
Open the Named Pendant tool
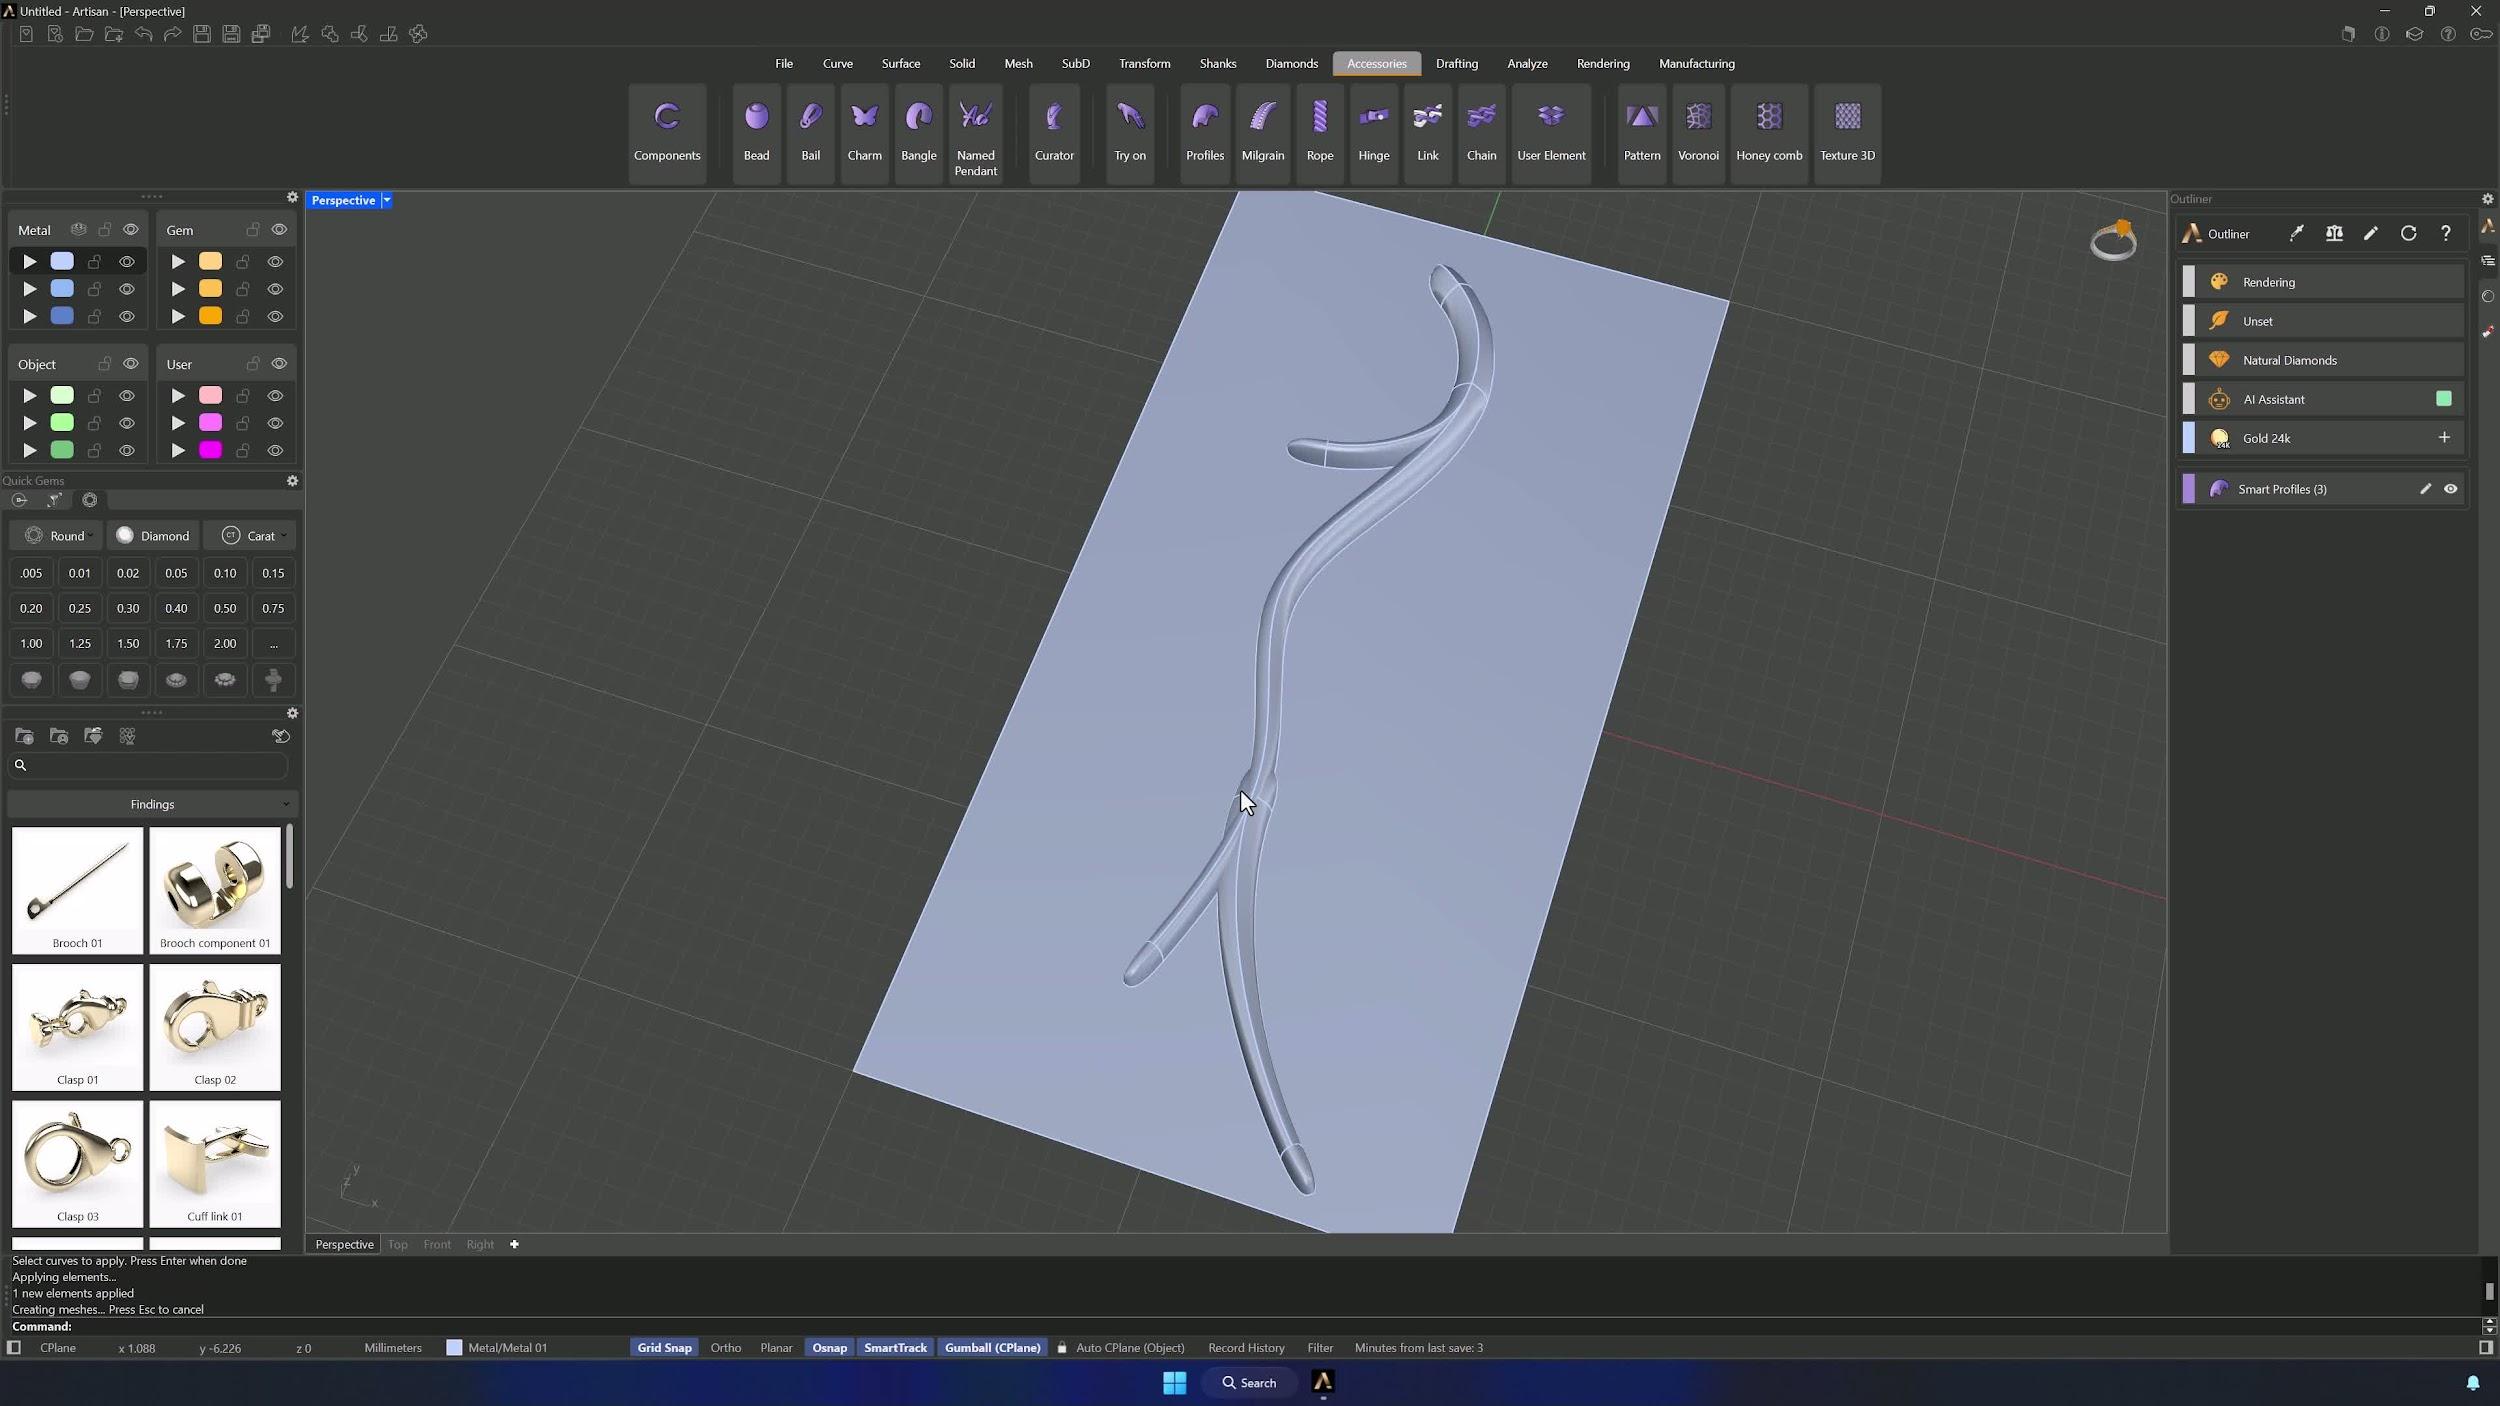[x=975, y=133]
